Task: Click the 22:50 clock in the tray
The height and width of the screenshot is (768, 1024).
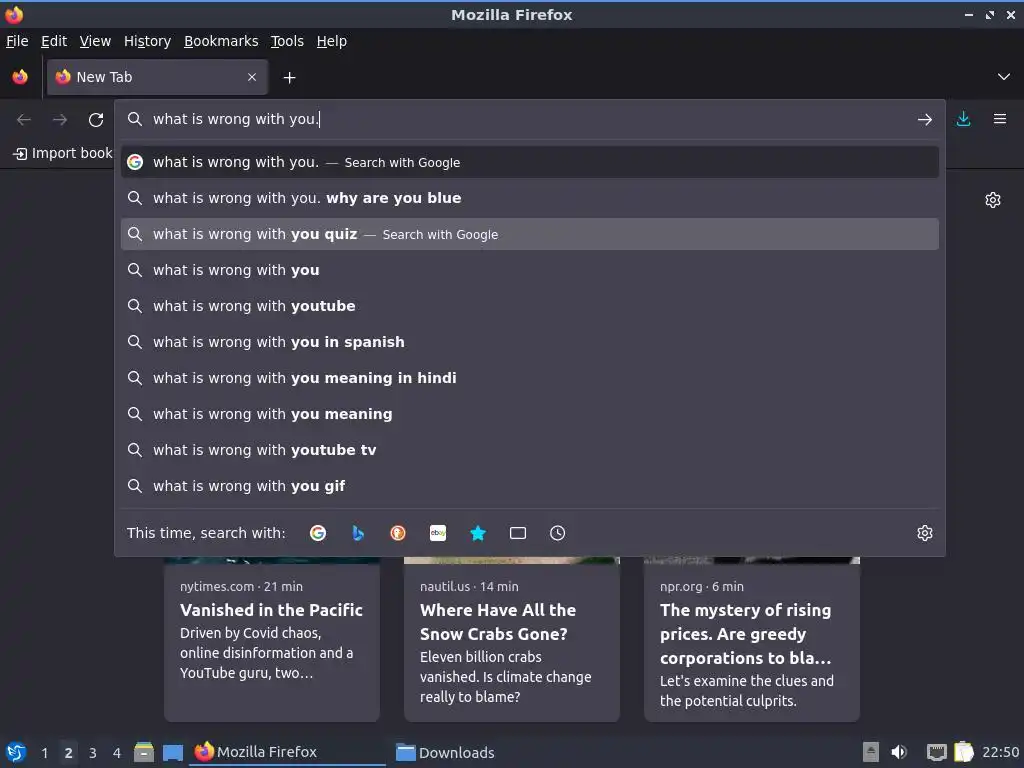Action: [x=1000, y=752]
